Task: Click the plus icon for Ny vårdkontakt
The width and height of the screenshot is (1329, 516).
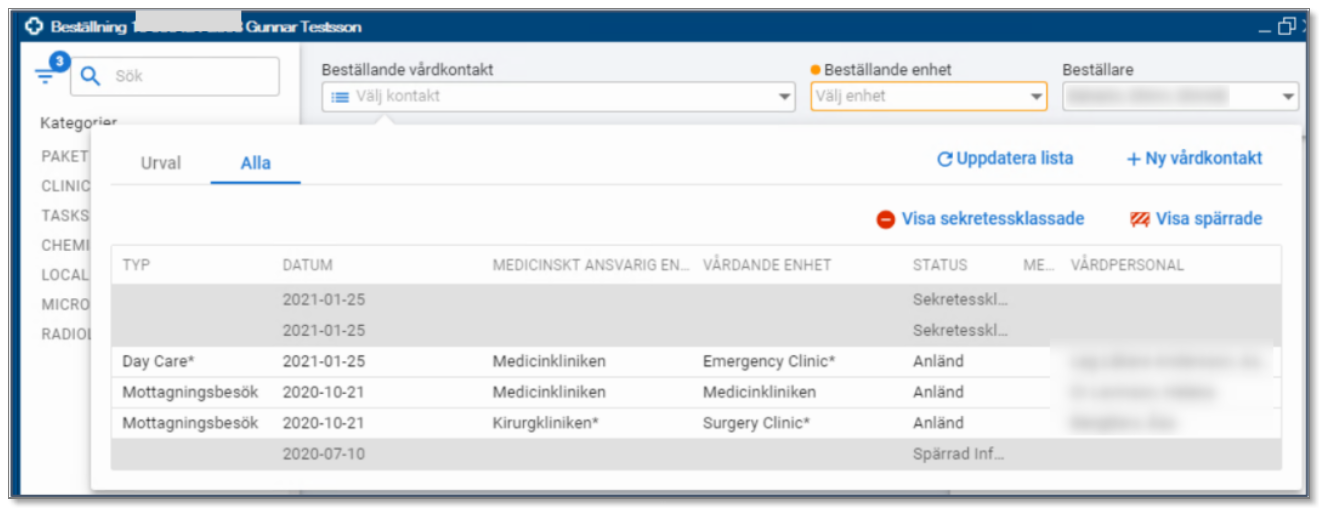Action: [1133, 159]
